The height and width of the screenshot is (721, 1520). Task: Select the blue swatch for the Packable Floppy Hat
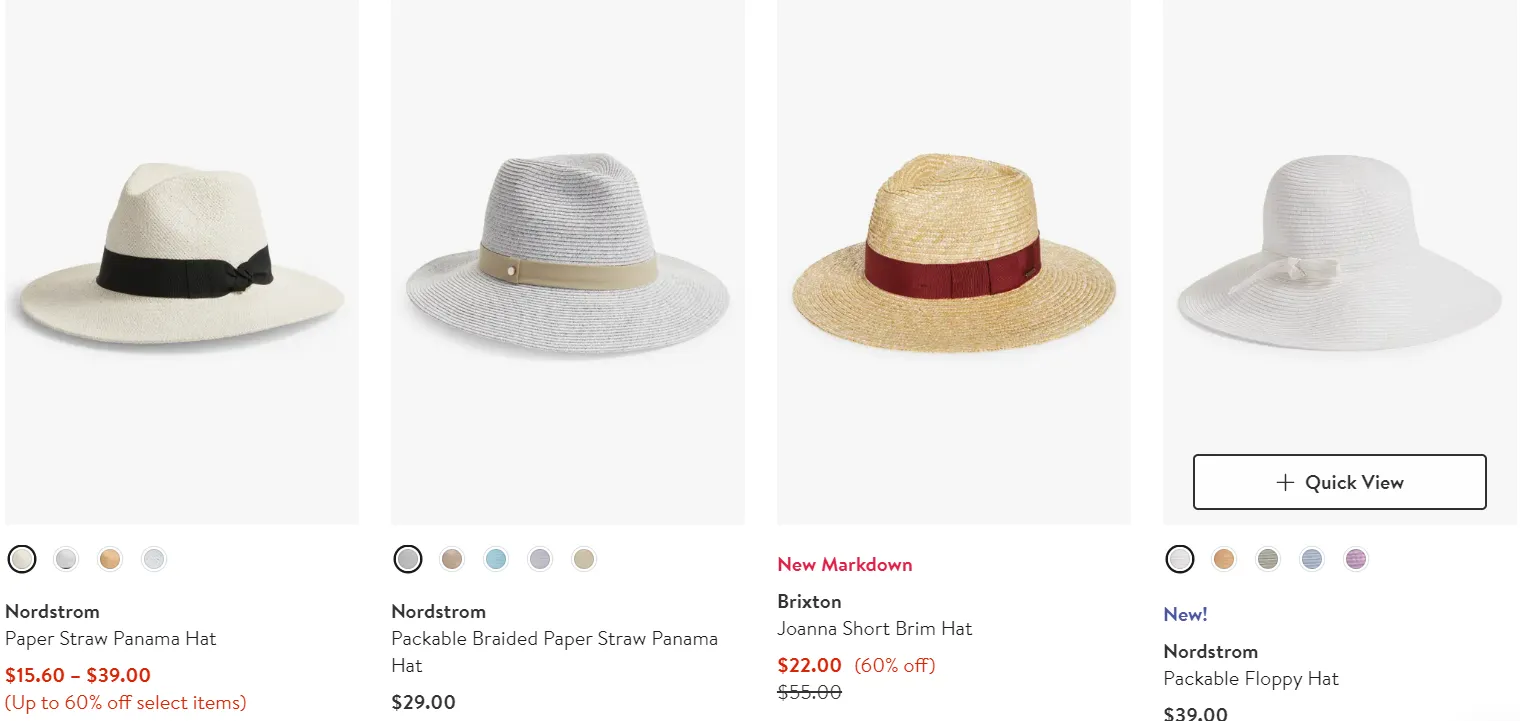coord(1311,559)
